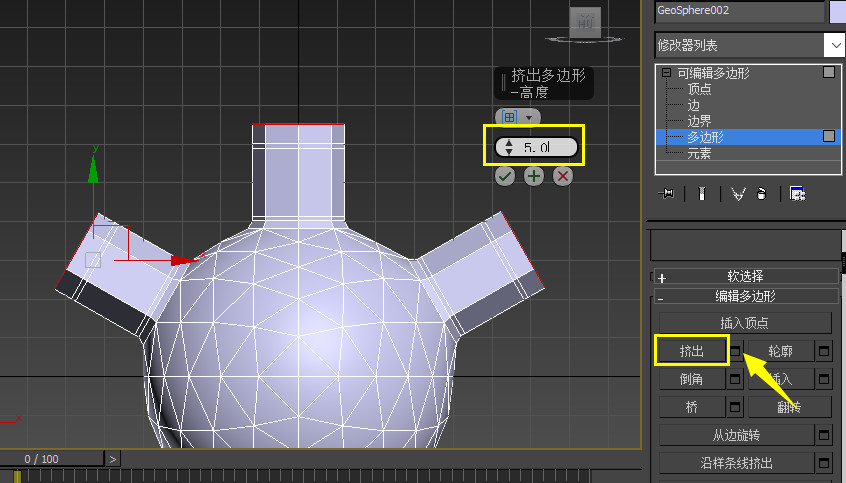Toggle Show End Result icon
Image resolution: width=846 pixels, height=483 pixels.
(x=701, y=194)
